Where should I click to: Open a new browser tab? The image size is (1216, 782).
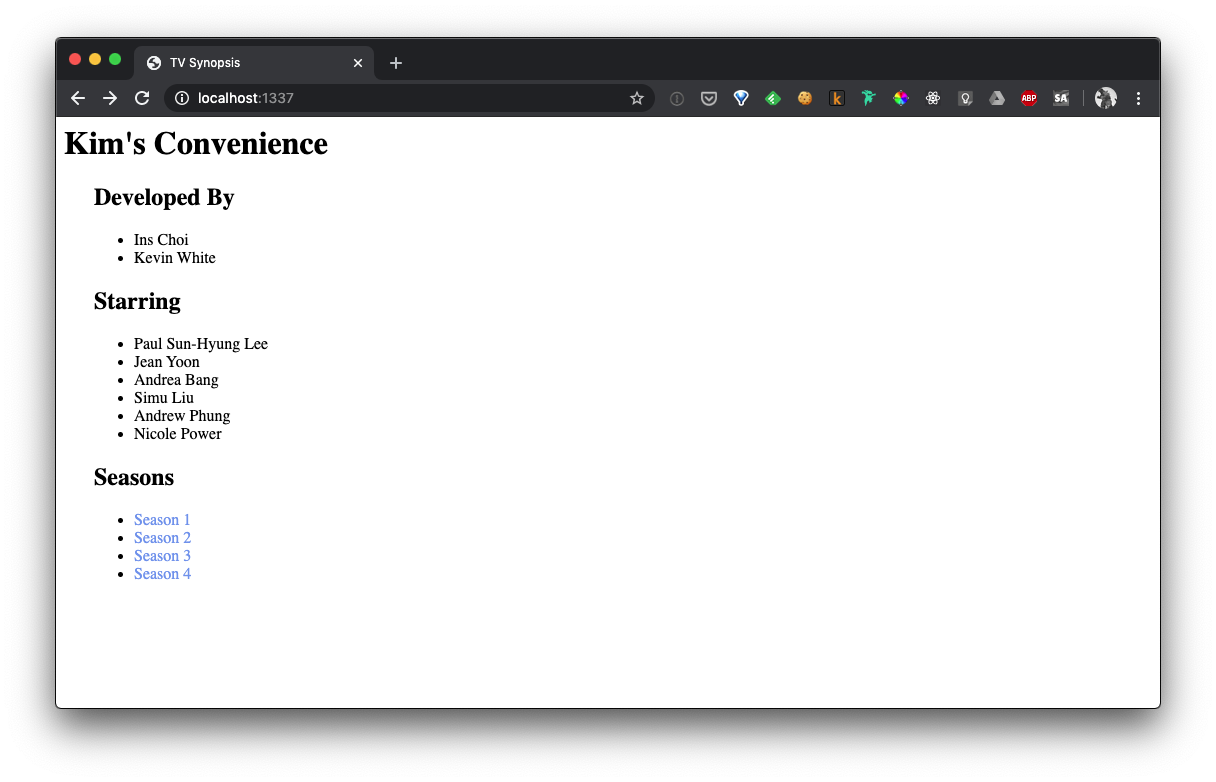pos(396,63)
